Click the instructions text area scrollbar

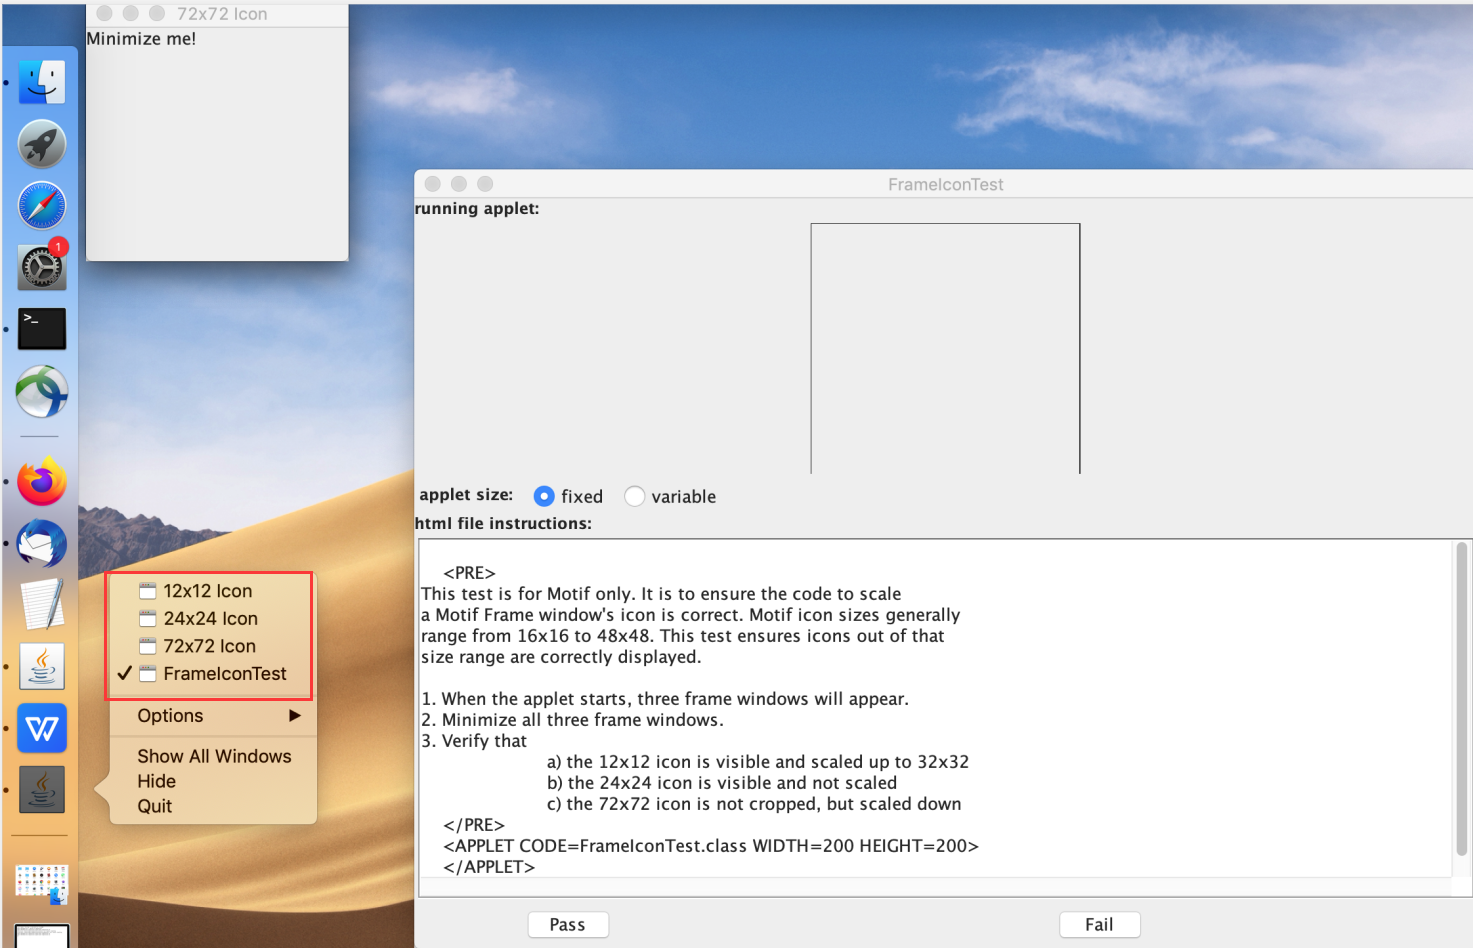(x=1461, y=700)
